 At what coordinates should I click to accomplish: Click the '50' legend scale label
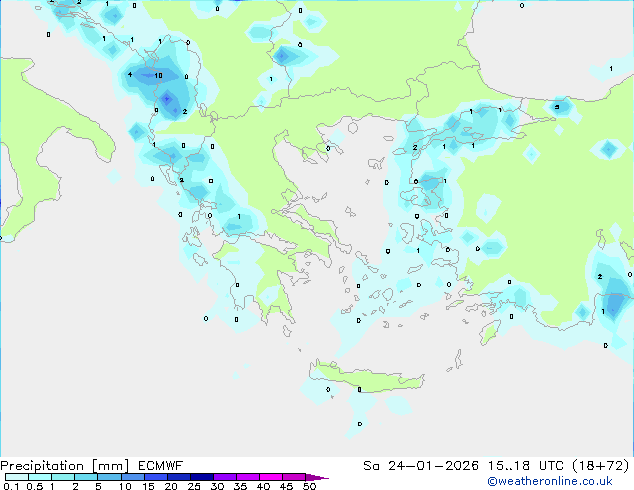309,486
